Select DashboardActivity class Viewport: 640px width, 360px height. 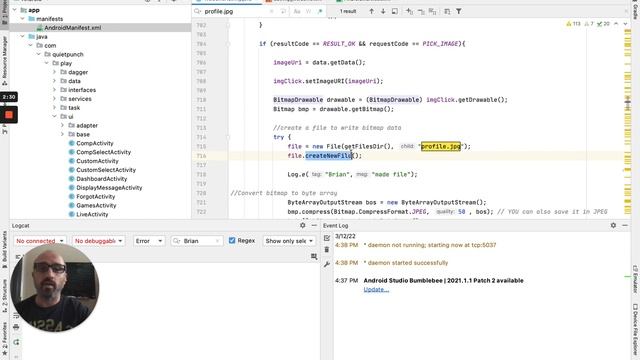click(102, 179)
